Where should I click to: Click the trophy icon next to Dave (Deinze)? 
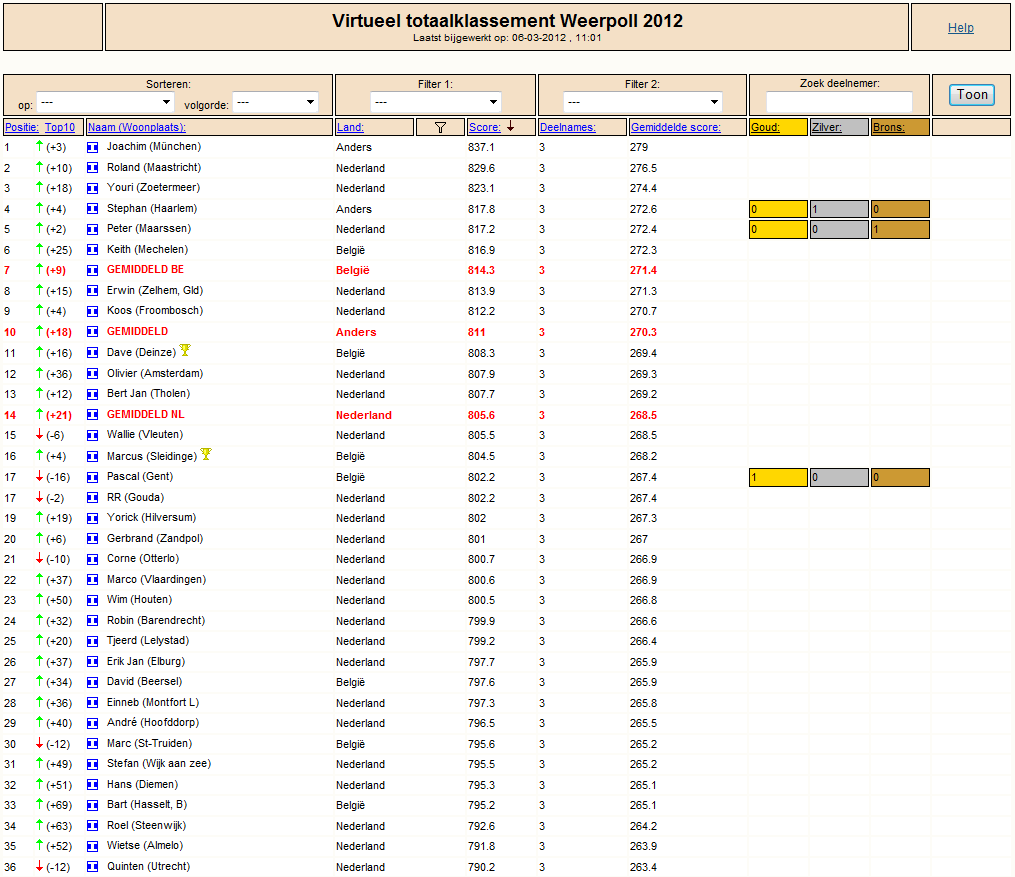click(x=185, y=350)
